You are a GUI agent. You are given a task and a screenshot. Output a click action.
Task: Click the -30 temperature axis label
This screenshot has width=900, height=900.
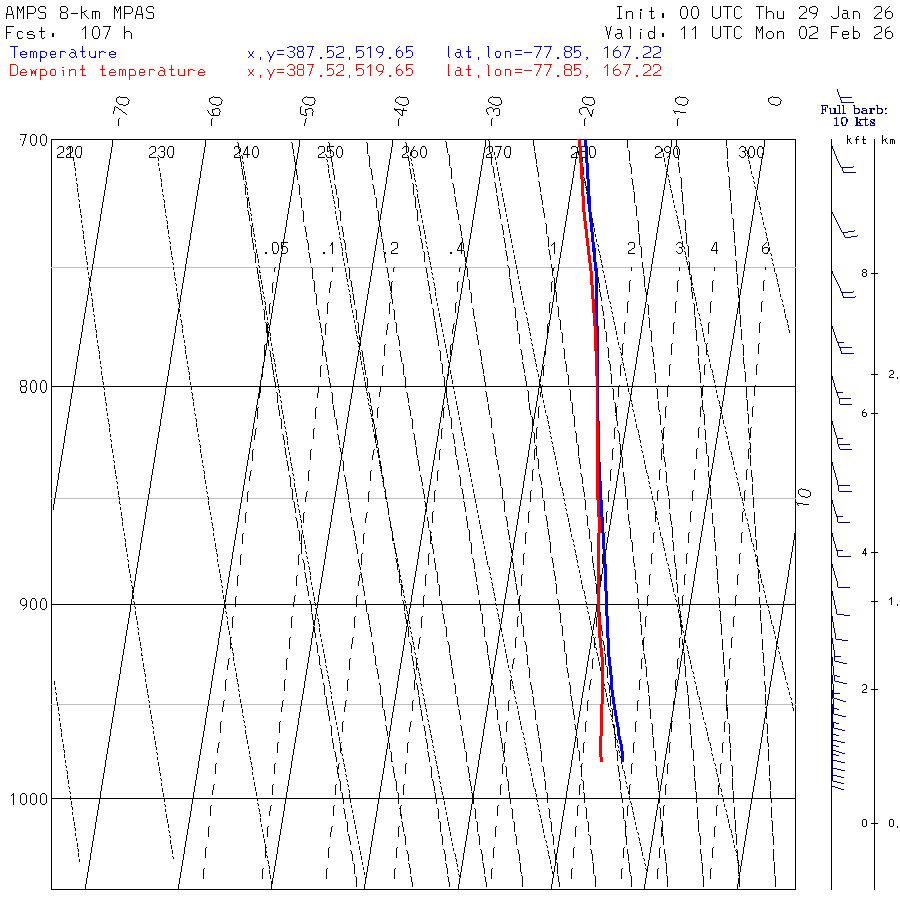pyautogui.click(x=494, y=111)
